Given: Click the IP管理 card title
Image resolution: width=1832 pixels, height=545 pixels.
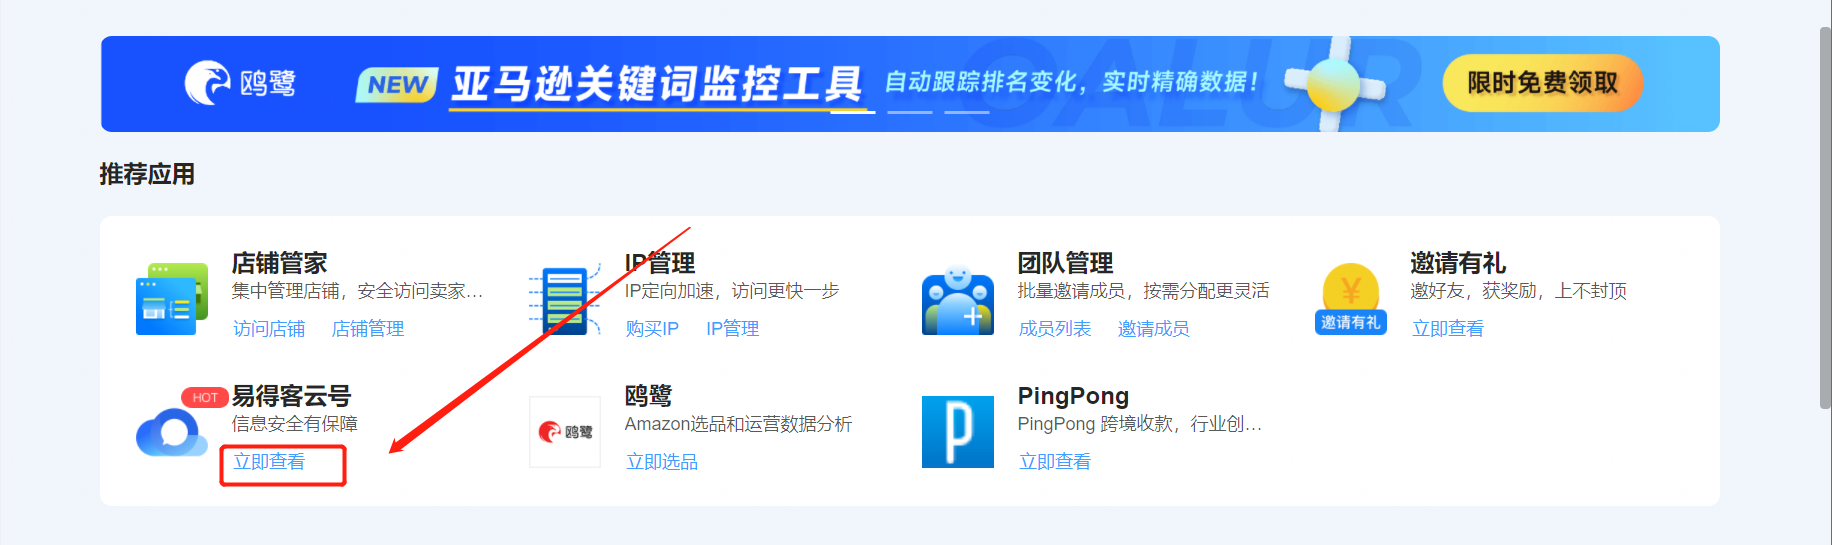Looking at the screenshot, I should [x=660, y=263].
